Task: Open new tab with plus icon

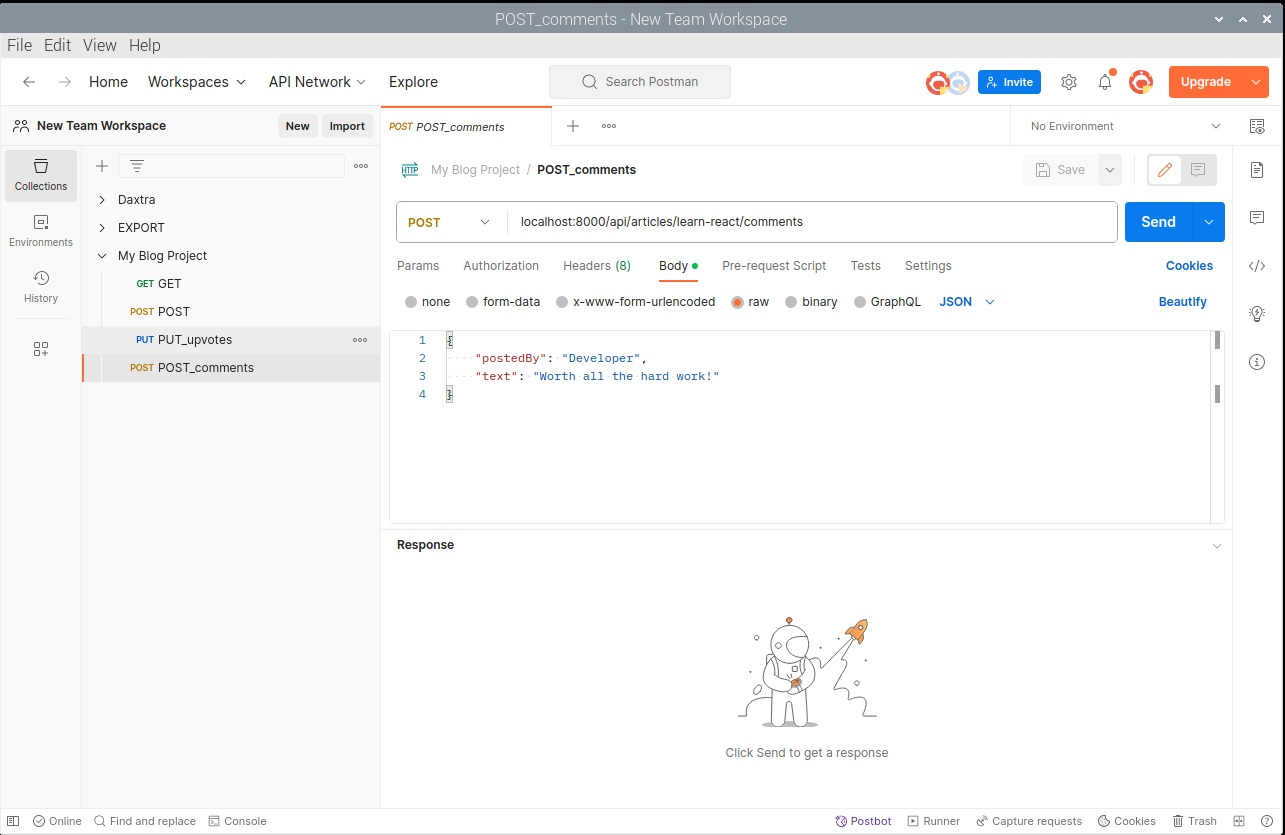Action: 573,126
